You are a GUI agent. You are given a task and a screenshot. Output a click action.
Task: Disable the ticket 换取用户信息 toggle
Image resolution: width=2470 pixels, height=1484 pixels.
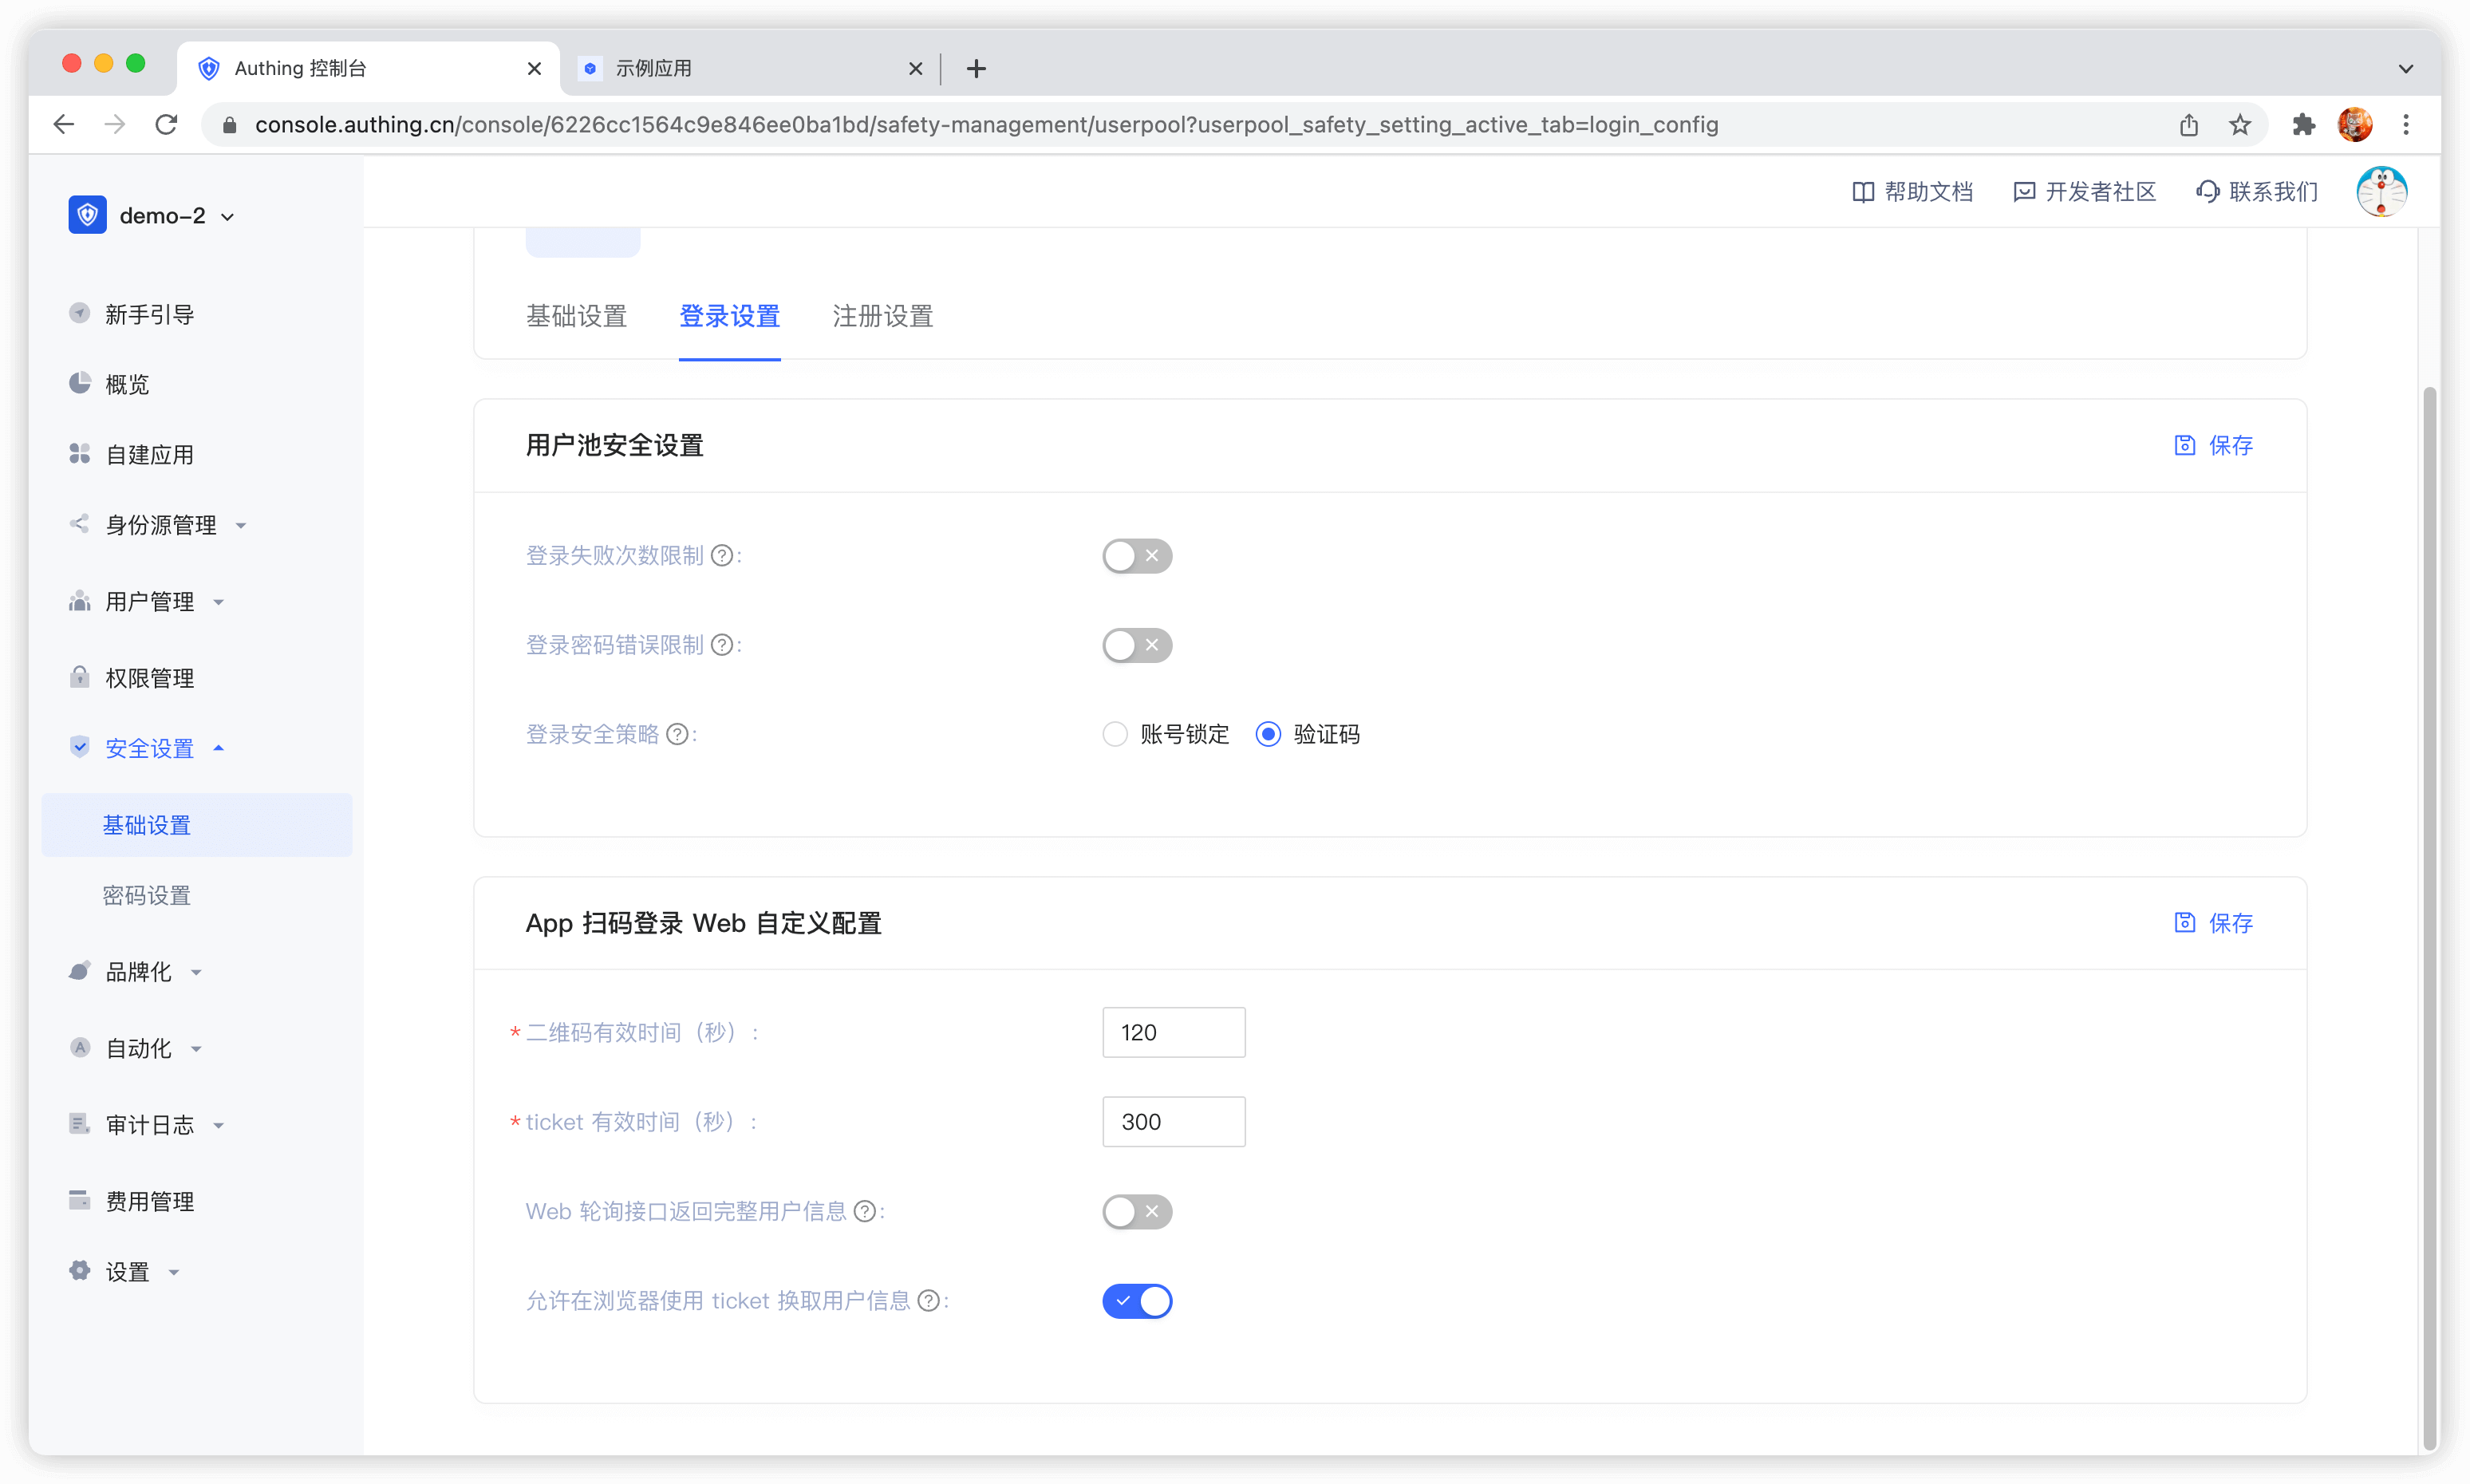(x=1136, y=1301)
